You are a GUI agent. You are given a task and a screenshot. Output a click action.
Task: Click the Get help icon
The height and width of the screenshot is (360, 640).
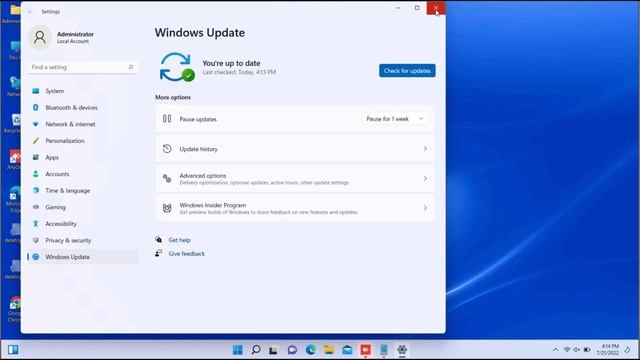click(159, 240)
